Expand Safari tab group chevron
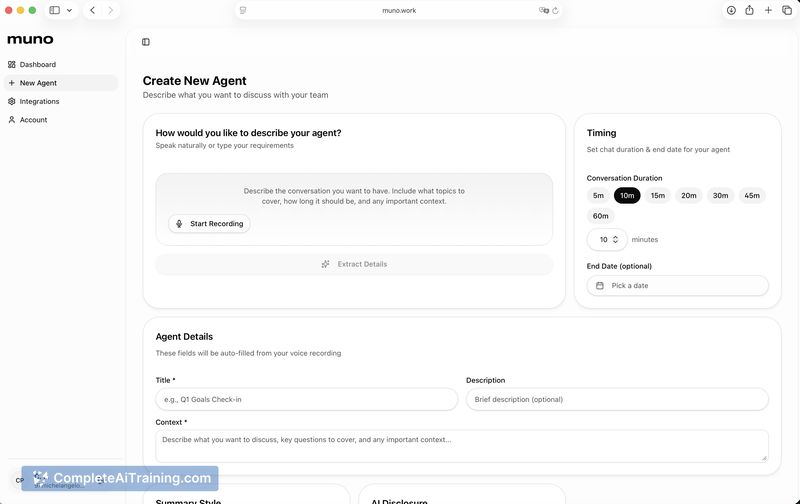Image resolution: width=800 pixels, height=504 pixels. (69, 10)
